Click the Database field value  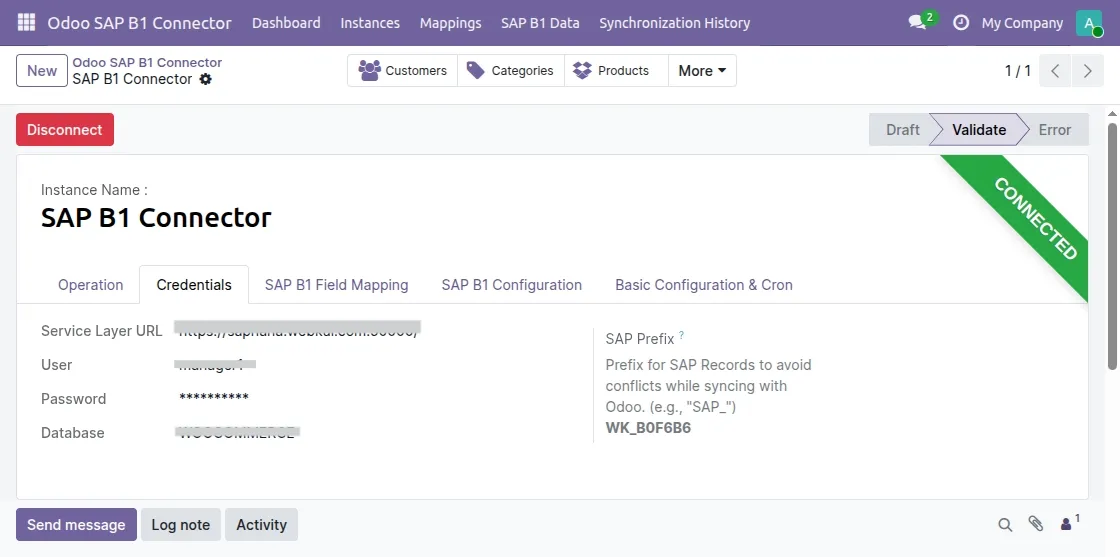coord(237,433)
